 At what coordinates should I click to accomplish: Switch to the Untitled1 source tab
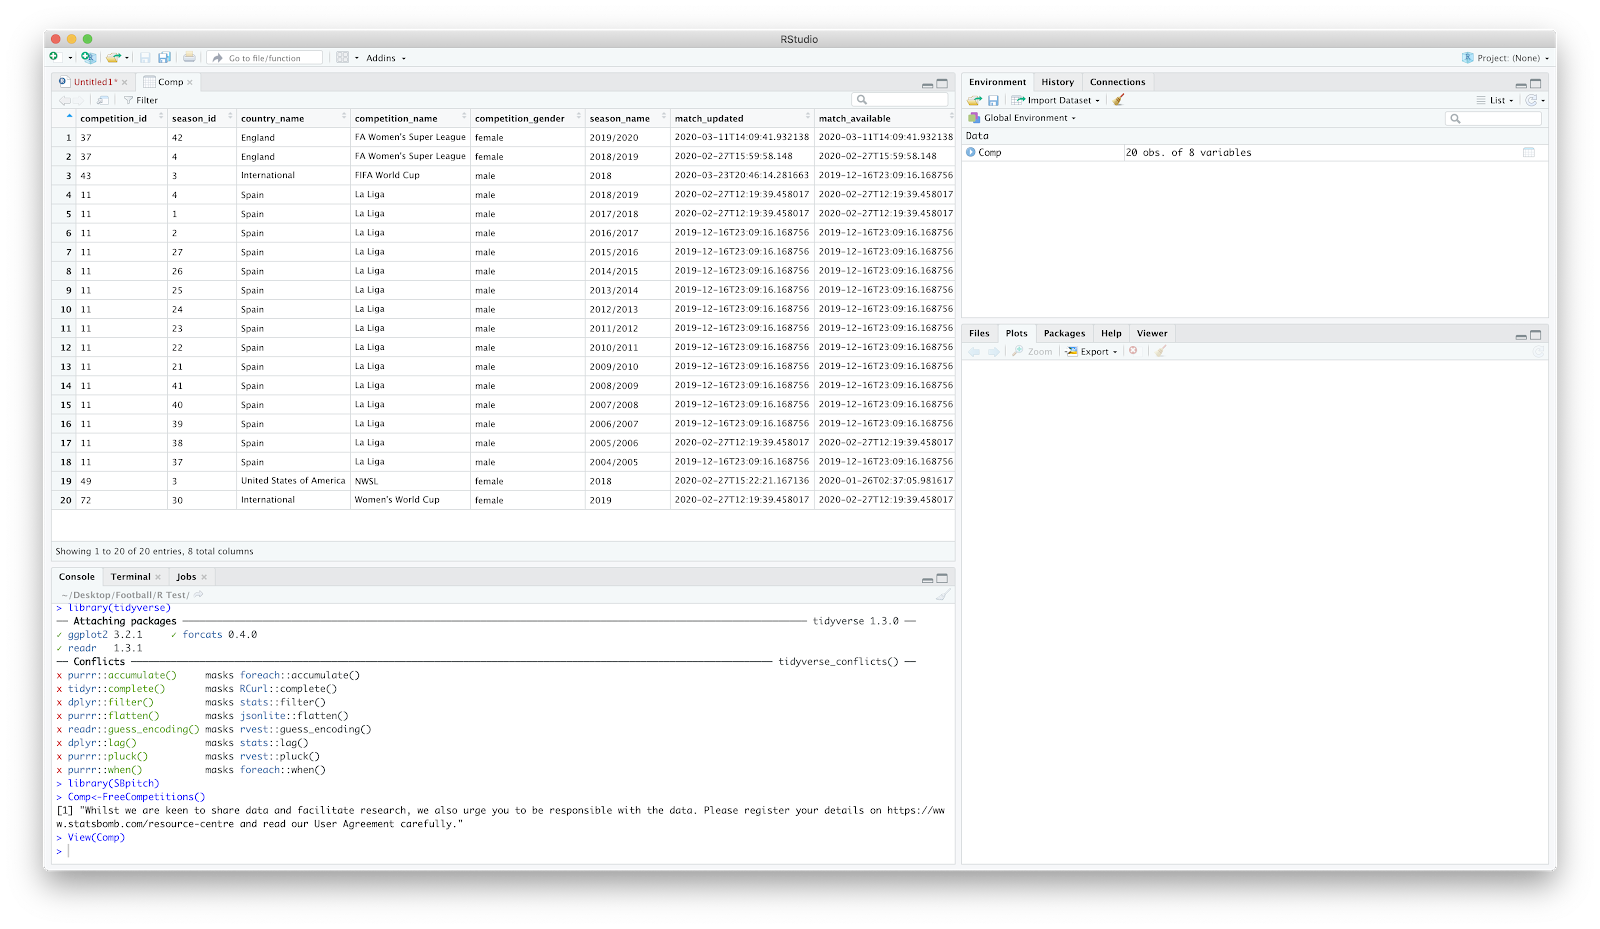pos(92,82)
